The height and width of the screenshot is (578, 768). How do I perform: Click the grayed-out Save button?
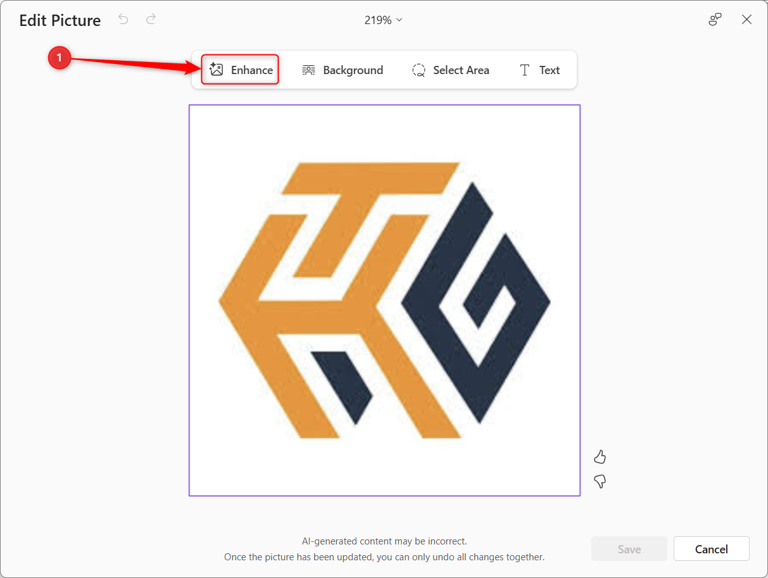629,549
